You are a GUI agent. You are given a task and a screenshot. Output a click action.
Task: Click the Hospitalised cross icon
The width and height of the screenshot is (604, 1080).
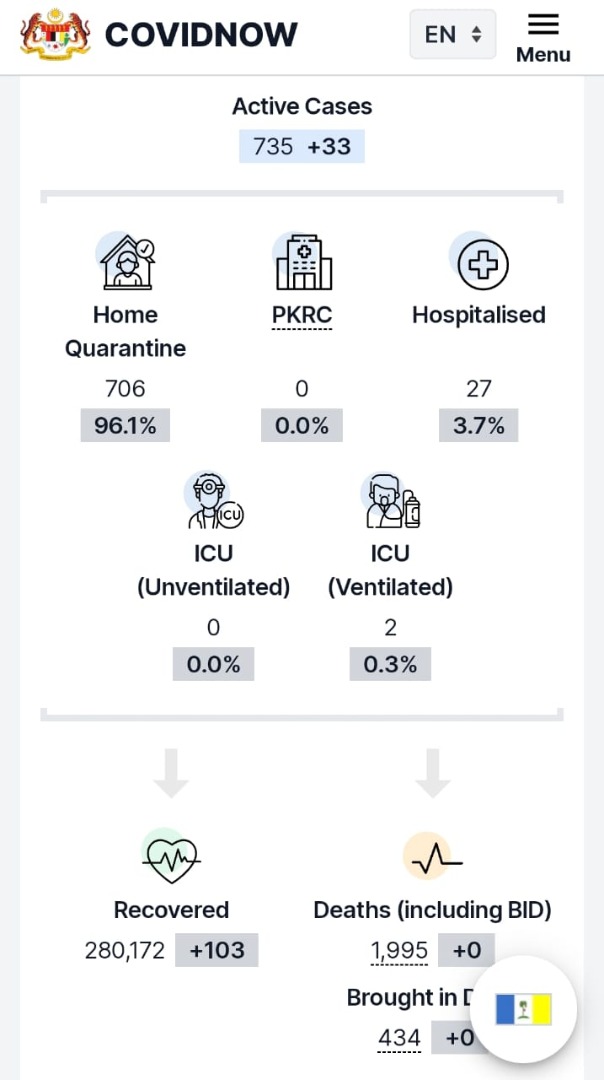pyautogui.click(x=480, y=262)
